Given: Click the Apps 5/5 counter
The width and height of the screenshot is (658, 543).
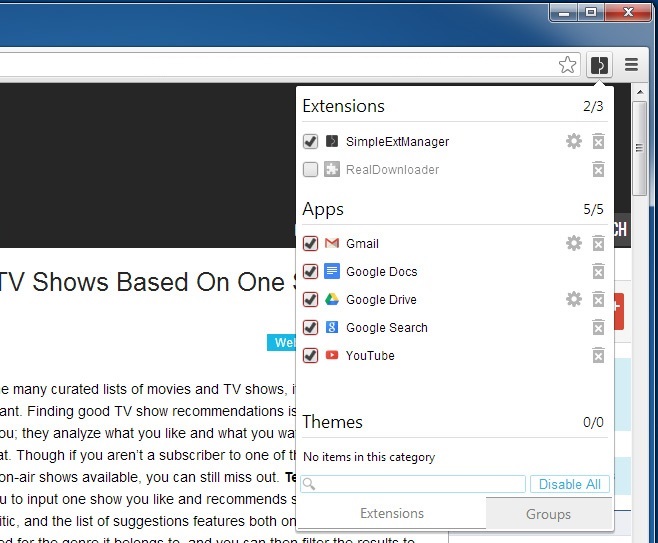Looking at the screenshot, I should [593, 209].
